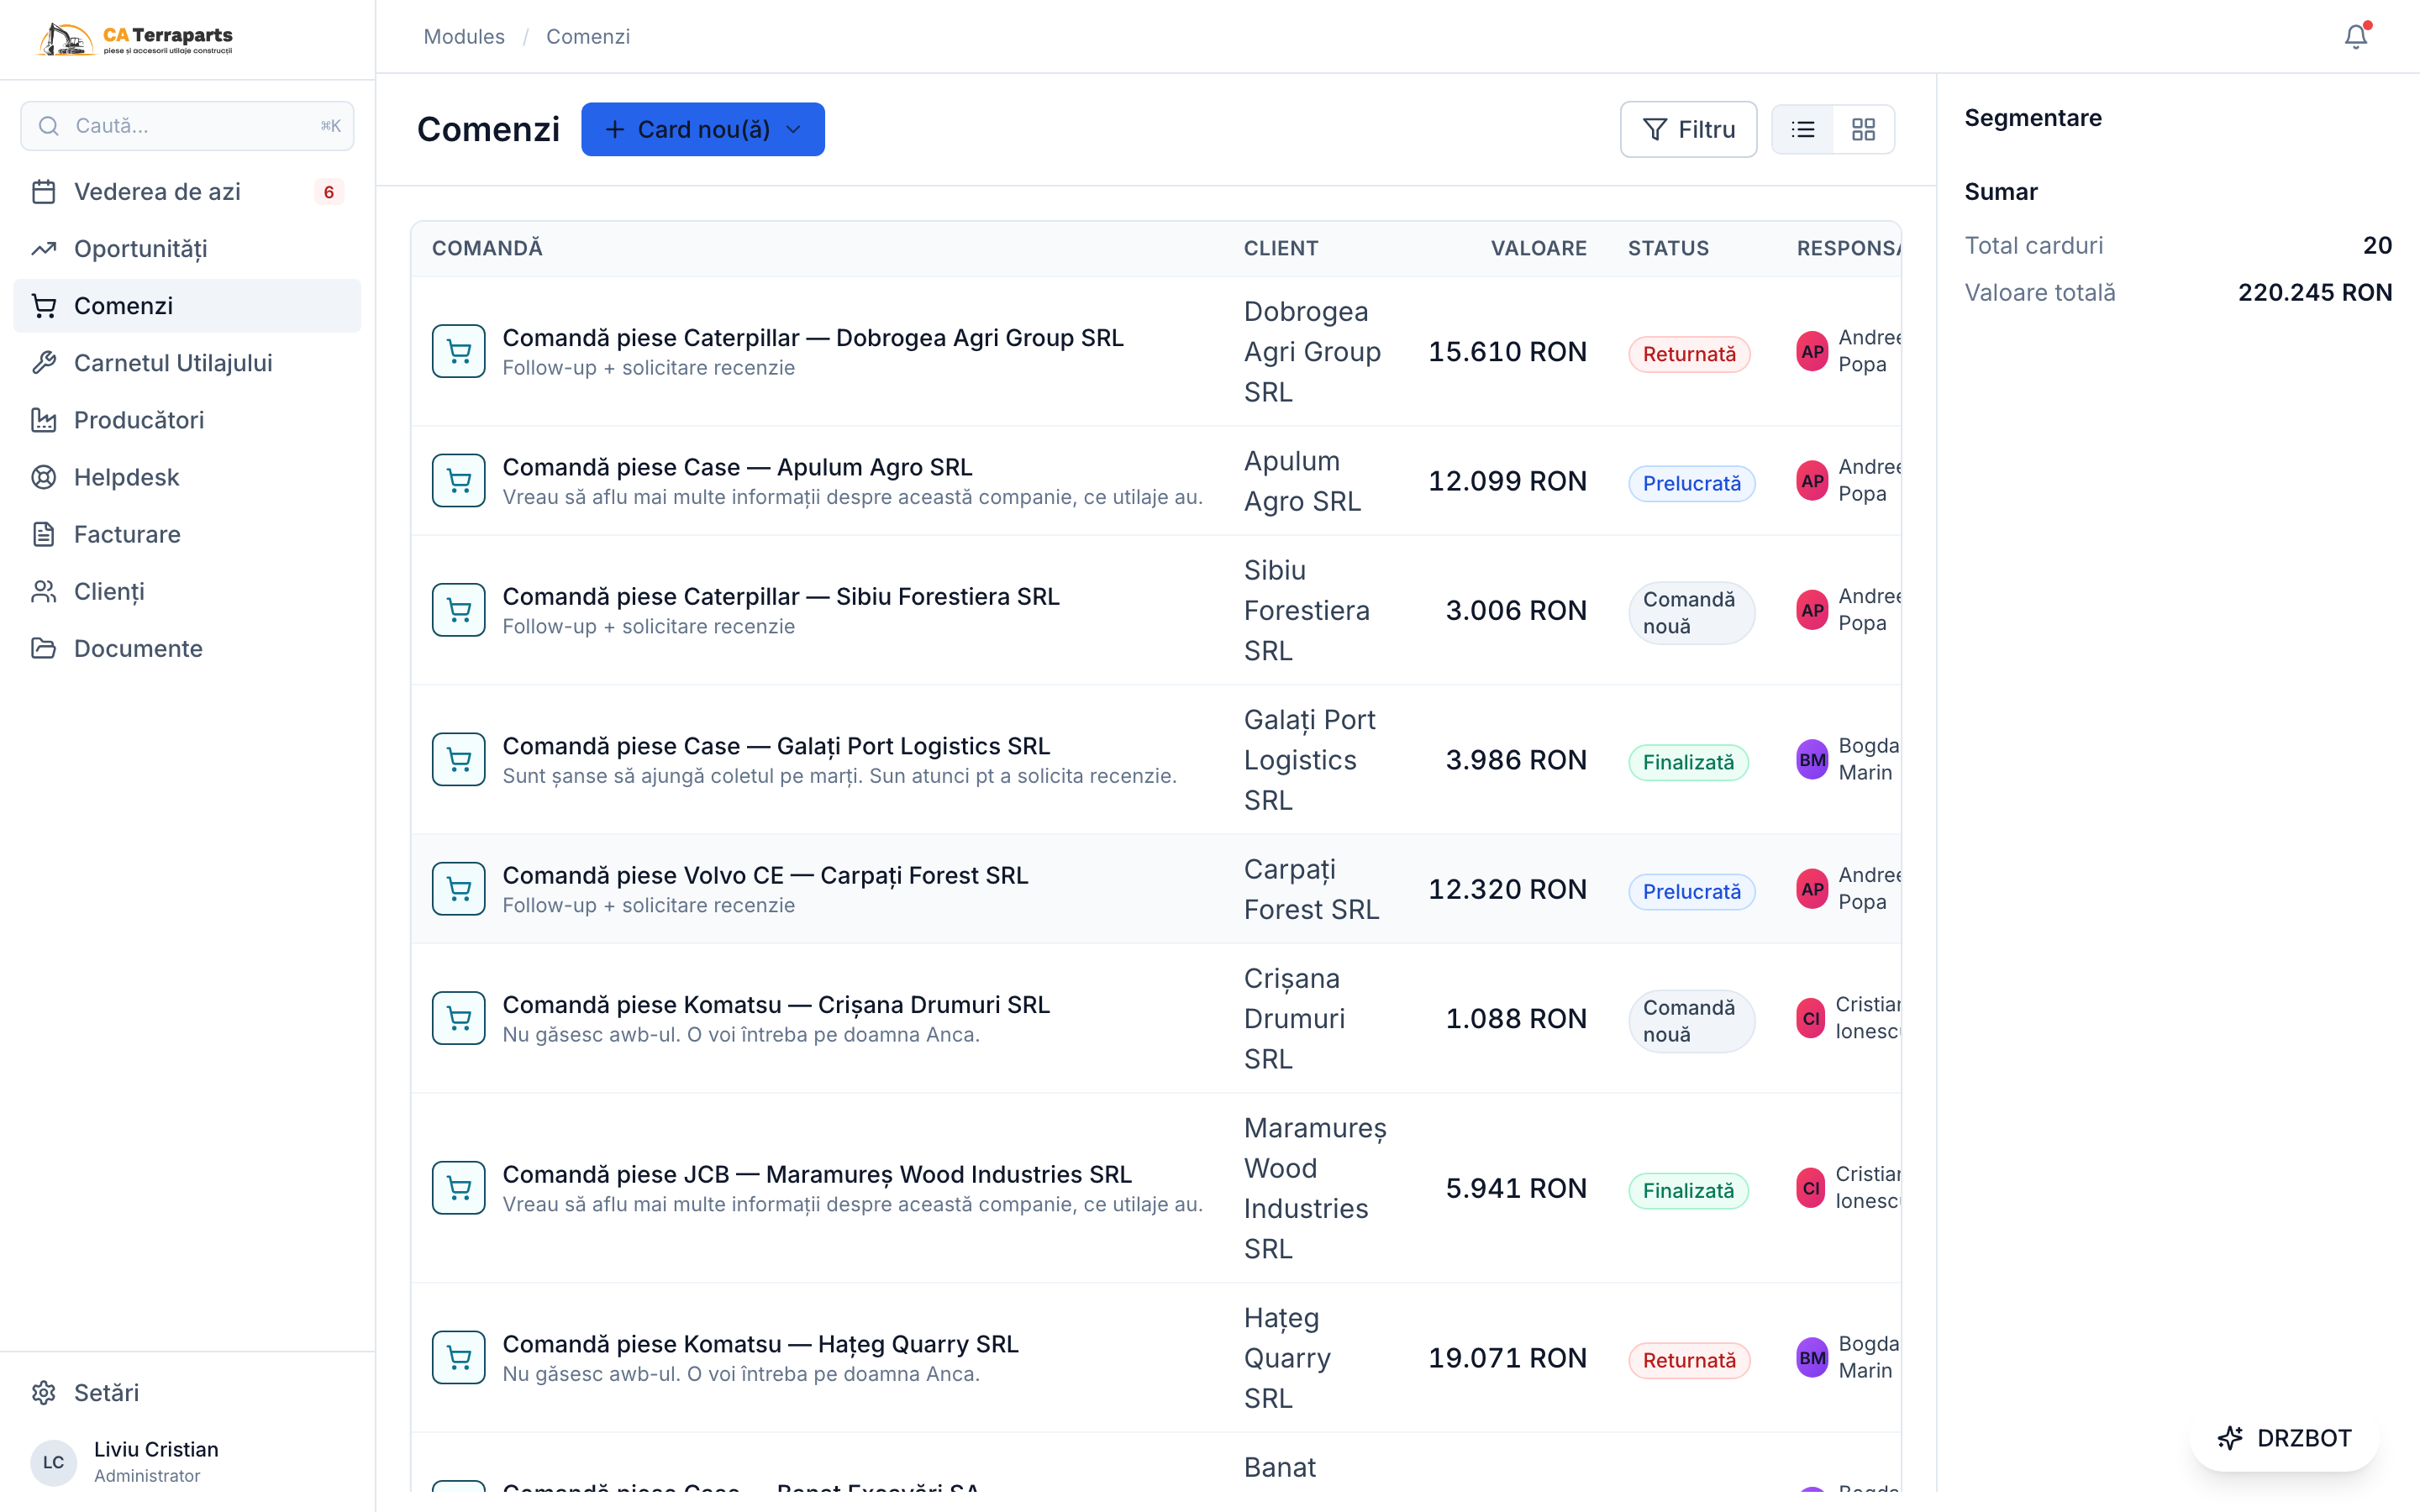This screenshot has height=1512, width=2420.
Task: Focus the Caută search field
Action: coord(187,125)
